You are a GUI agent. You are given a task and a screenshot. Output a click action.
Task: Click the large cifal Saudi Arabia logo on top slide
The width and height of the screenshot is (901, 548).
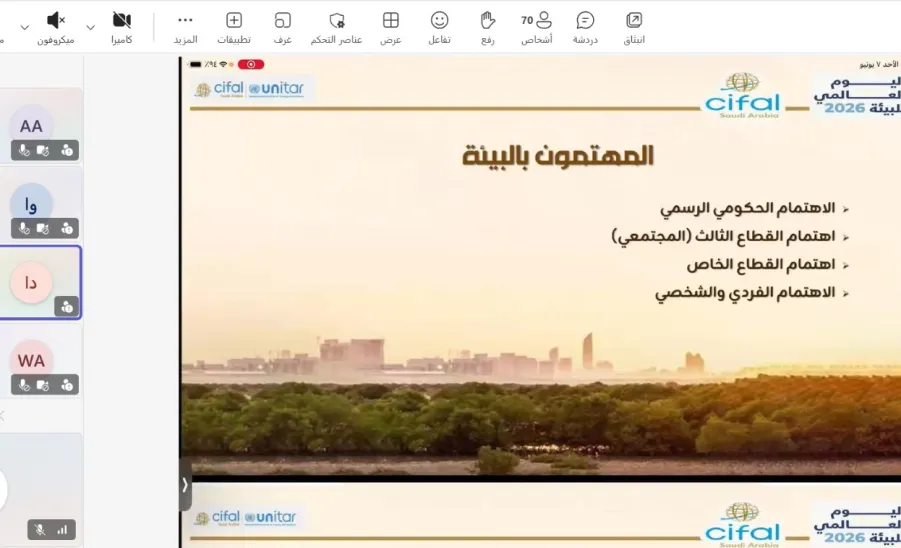(x=742, y=95)
